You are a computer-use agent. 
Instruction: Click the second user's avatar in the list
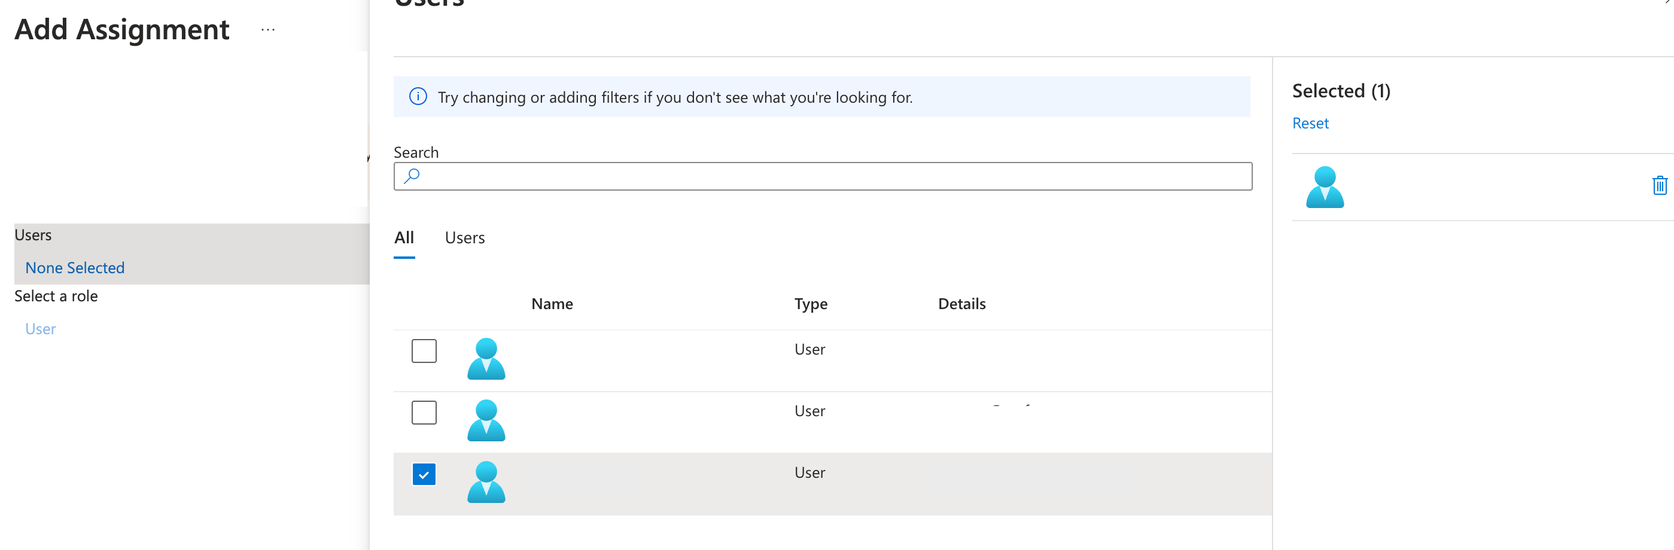486,421
